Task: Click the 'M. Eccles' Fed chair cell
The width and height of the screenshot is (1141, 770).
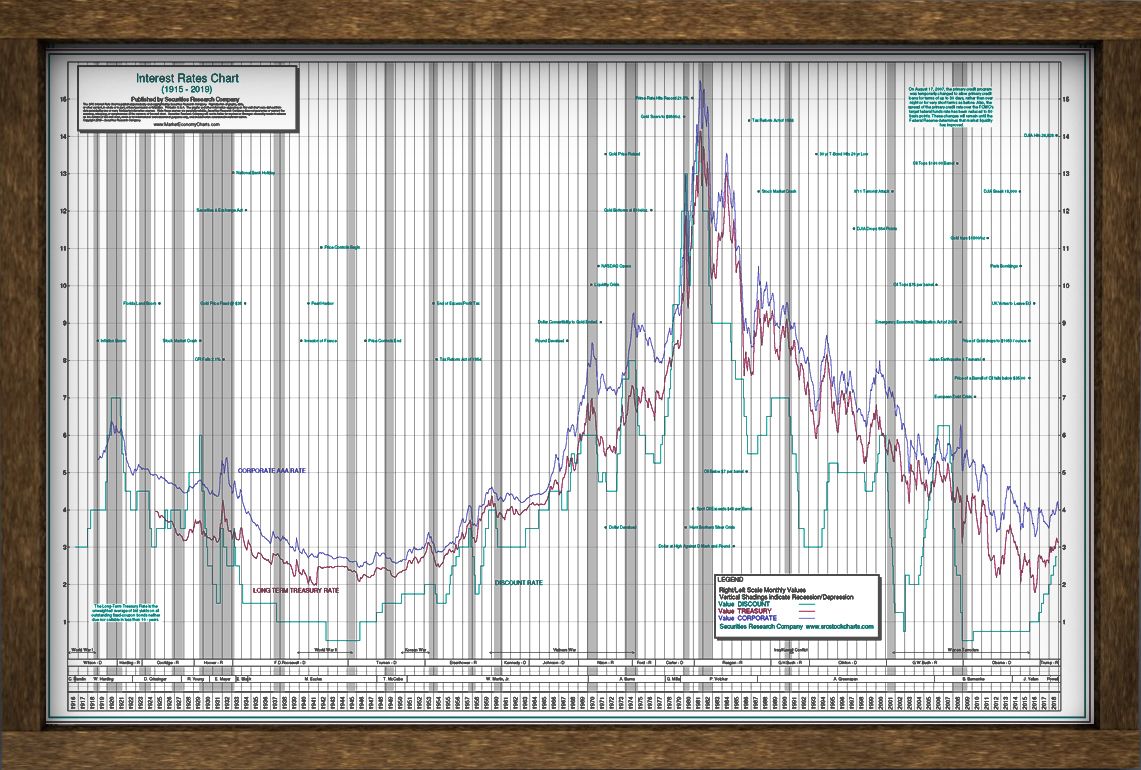Action: (x=314, y=679)
